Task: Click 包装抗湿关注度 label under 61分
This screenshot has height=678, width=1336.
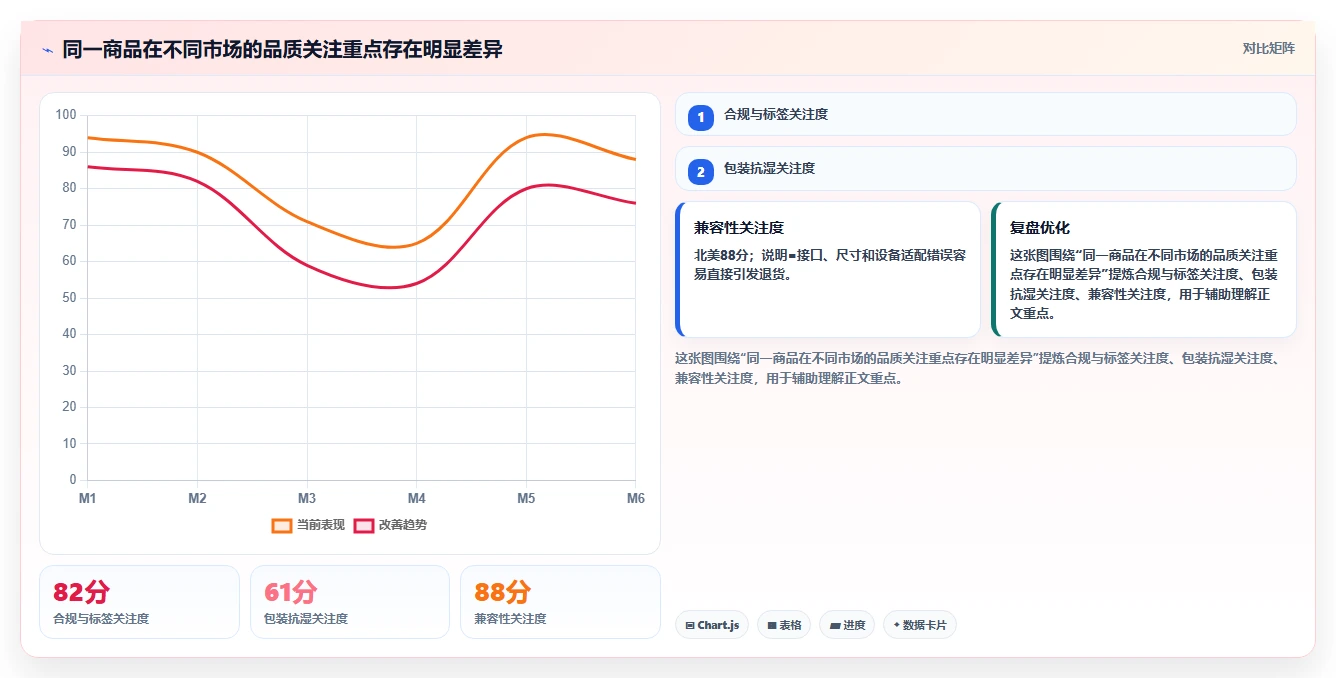Action: [x=306, y=619]
